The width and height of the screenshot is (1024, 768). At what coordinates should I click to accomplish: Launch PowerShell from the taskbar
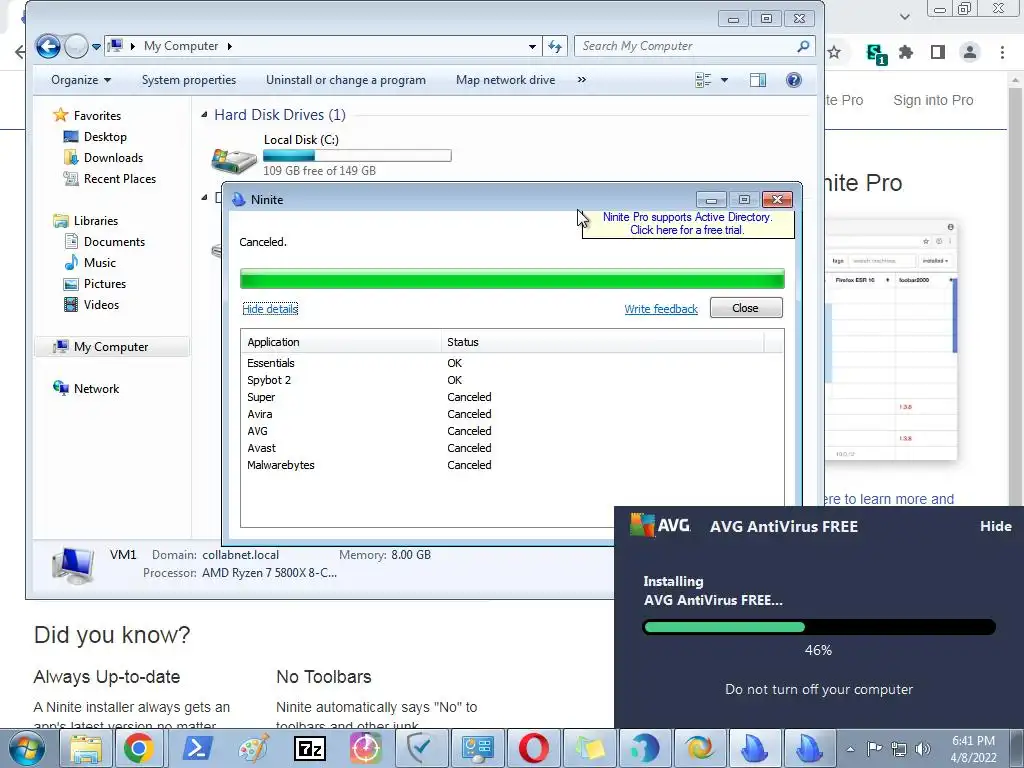click(x=198, y=748)
